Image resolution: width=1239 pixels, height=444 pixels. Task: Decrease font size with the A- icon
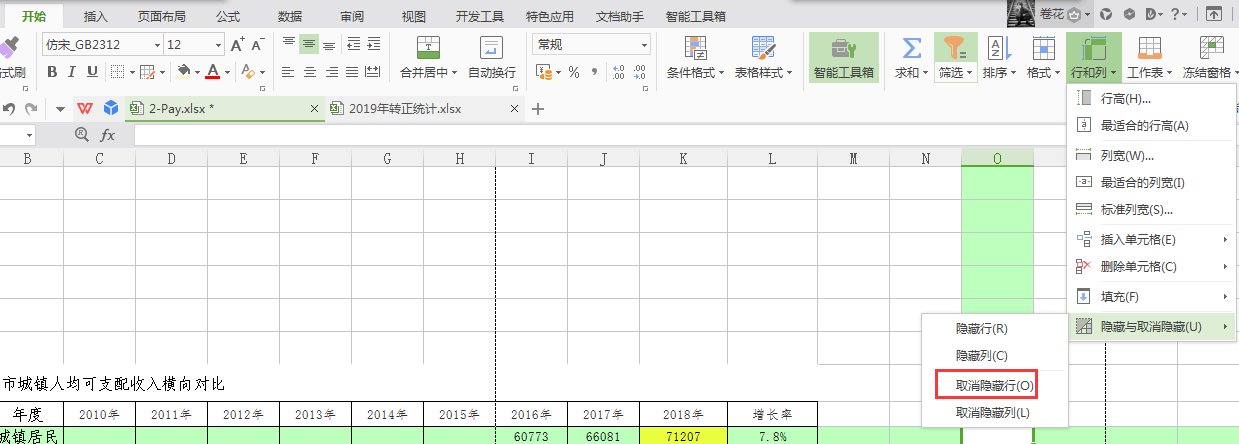tap(258, 45)
